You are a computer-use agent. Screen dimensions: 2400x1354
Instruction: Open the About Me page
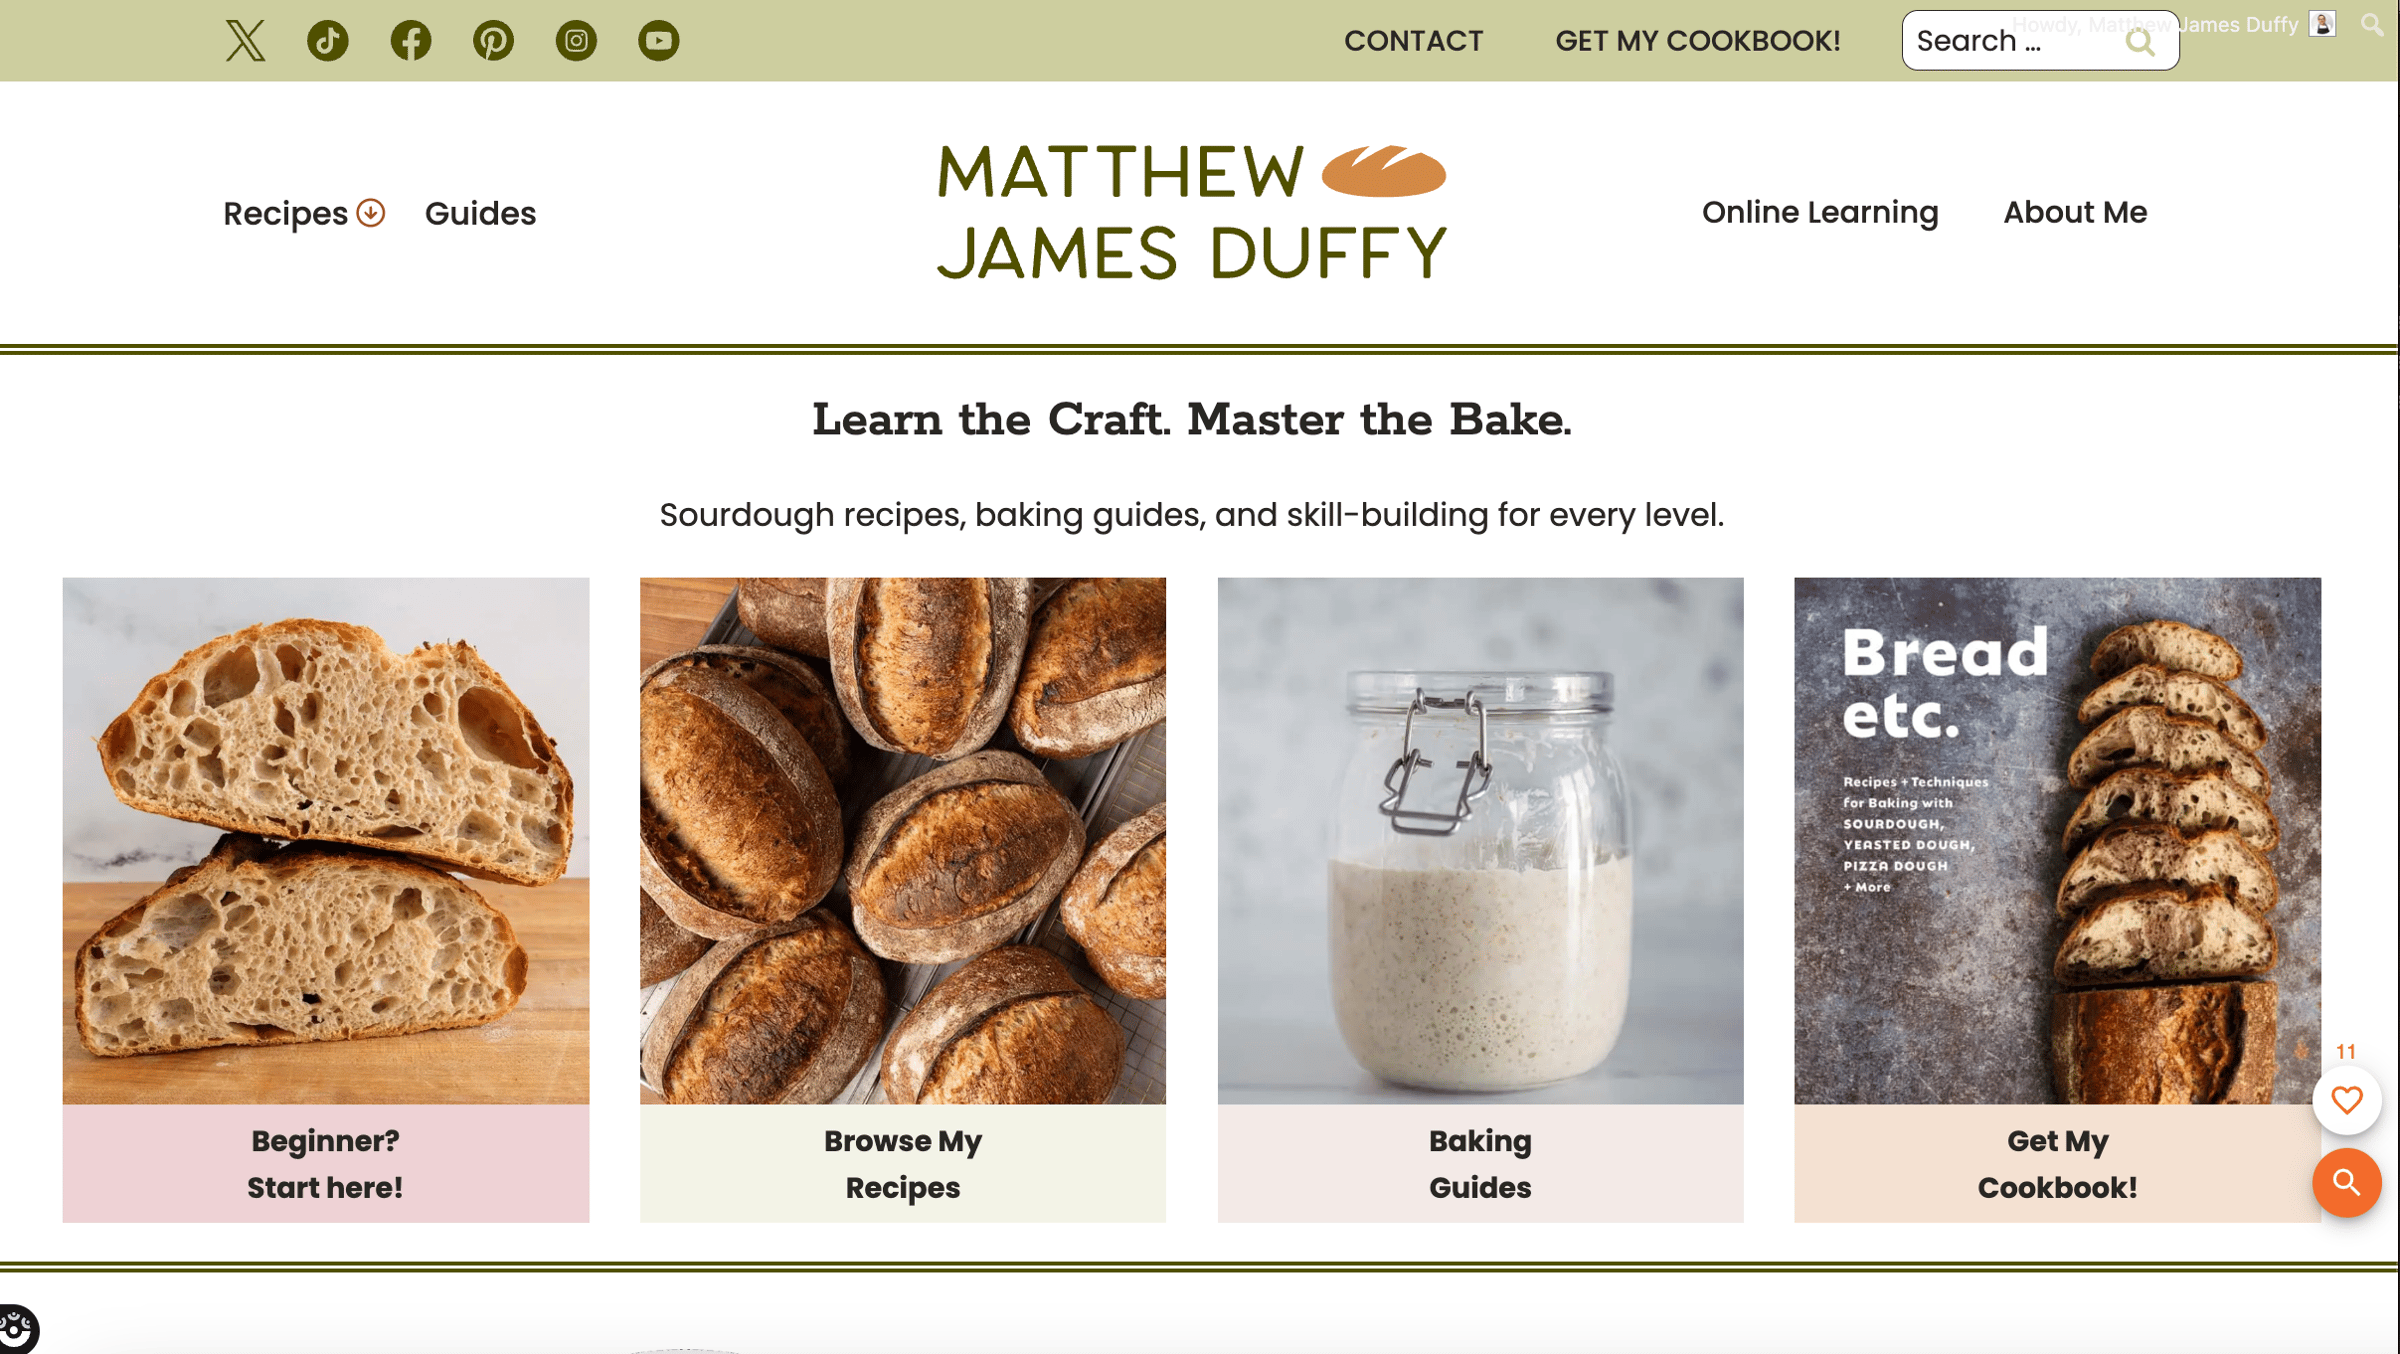coord(2075,213)
